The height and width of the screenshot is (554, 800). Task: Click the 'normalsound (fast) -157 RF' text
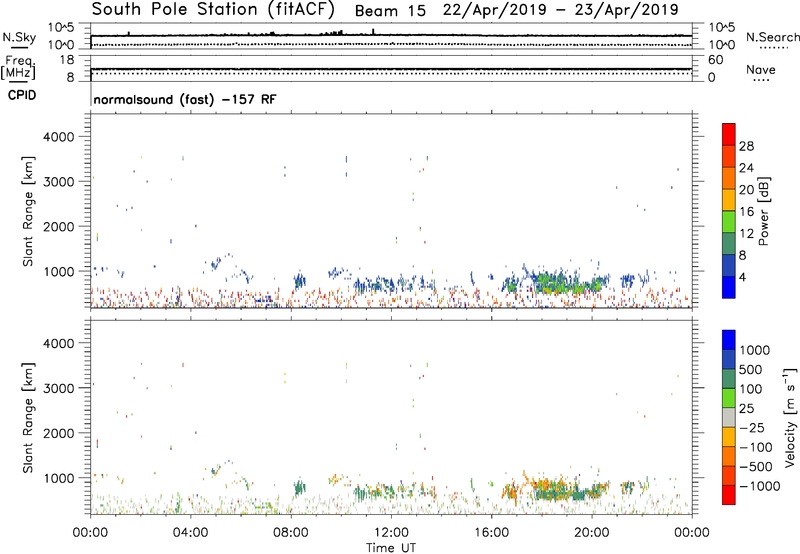[185, 99]
